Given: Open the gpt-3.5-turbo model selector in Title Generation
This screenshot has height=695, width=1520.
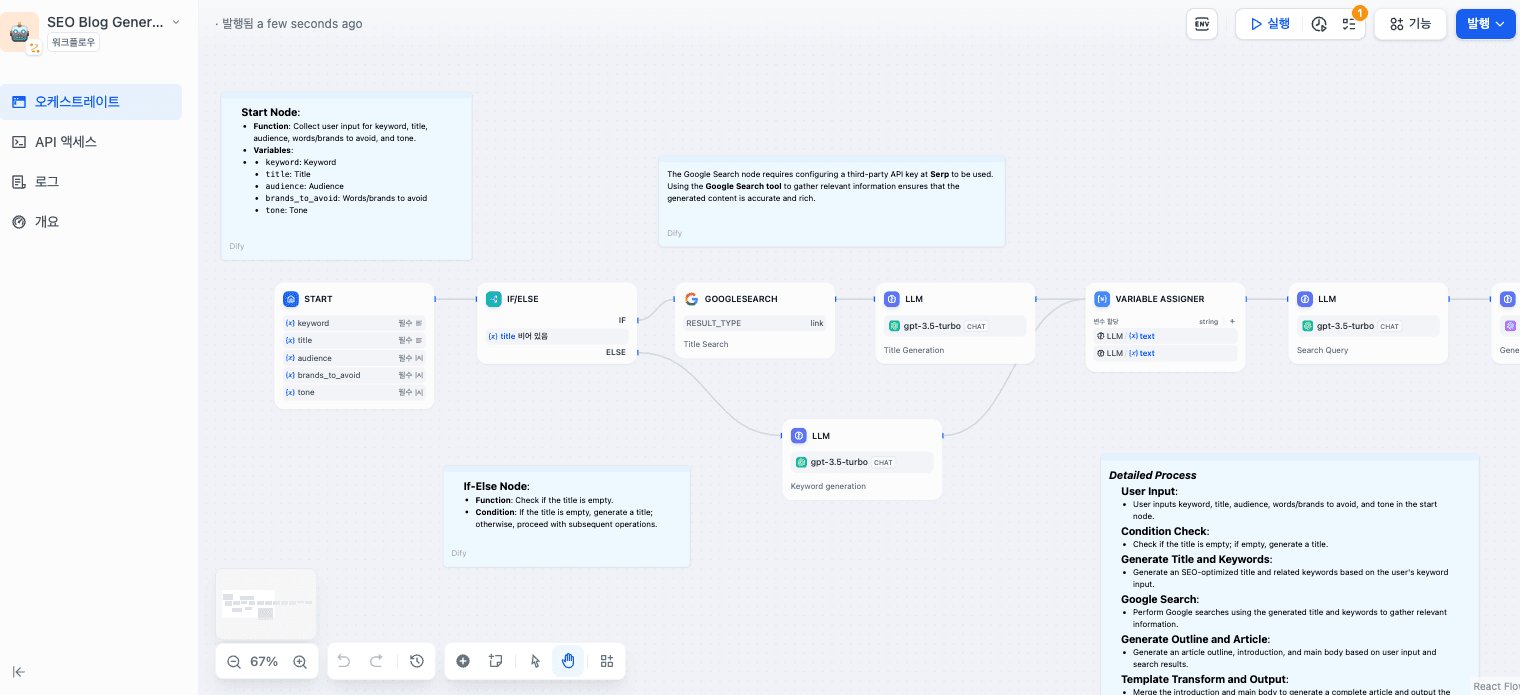Looking at the screenshot, I should [x=954, y=326].
